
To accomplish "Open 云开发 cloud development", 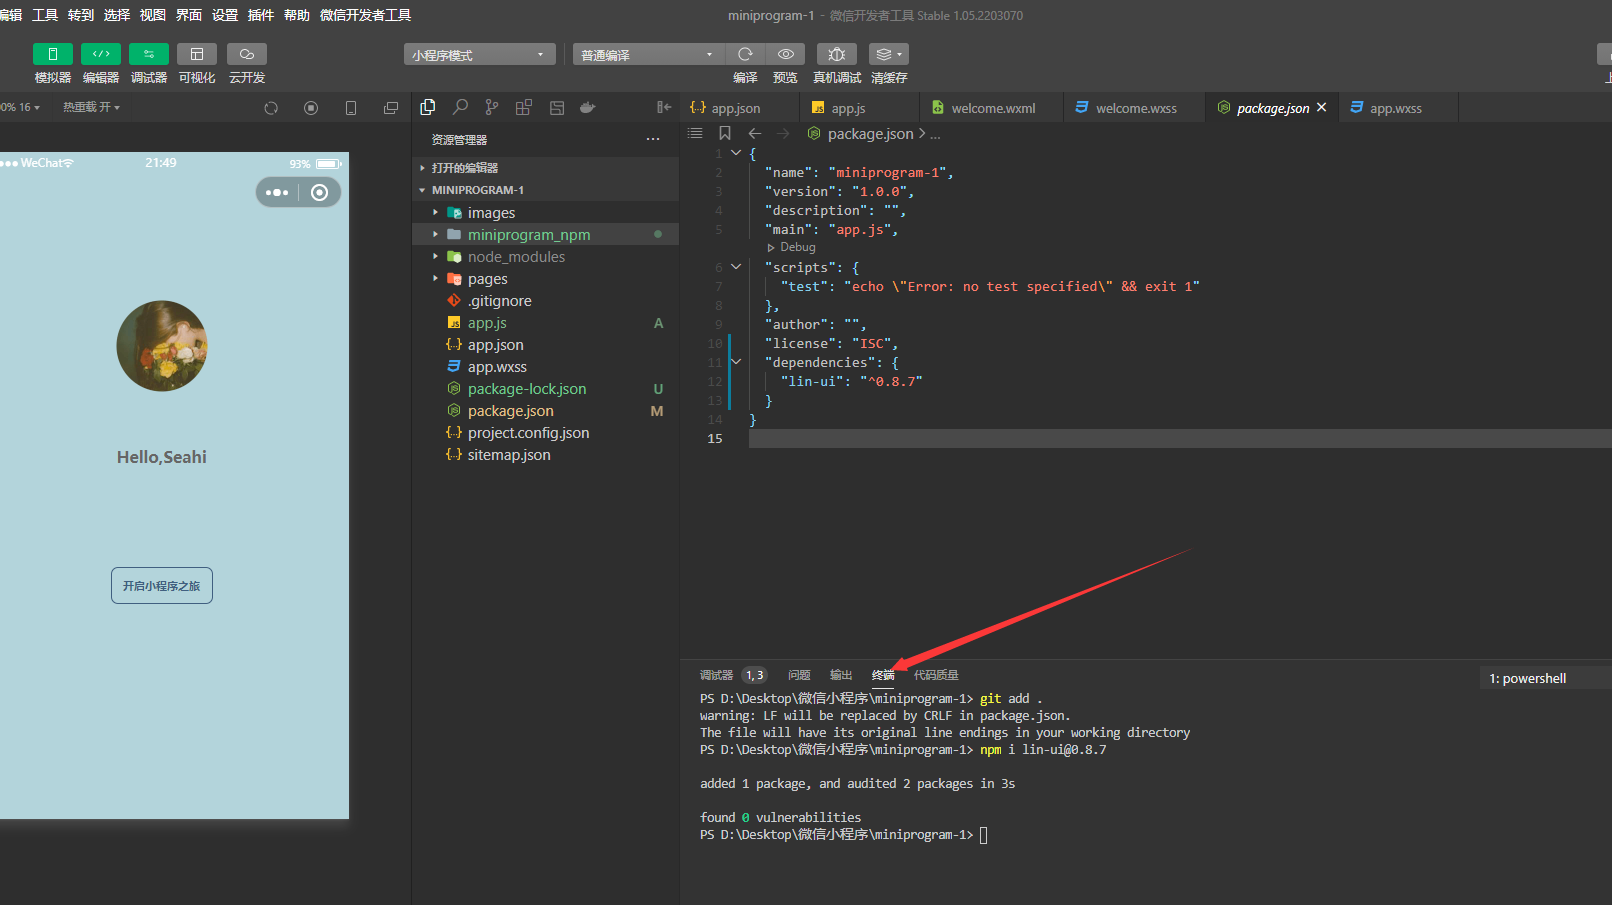I will pyautogui.click(x=246, y=62).
